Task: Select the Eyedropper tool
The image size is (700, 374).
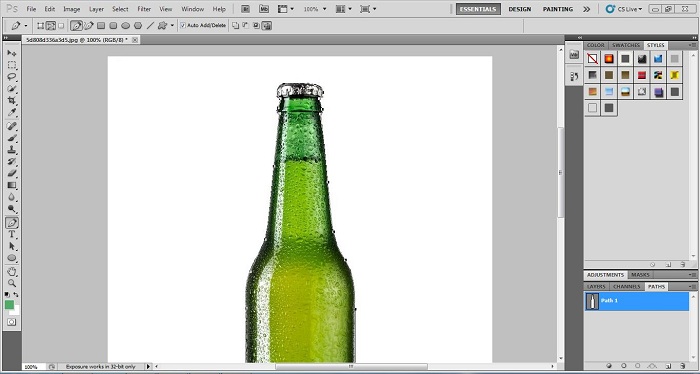Action: [12, 112]
